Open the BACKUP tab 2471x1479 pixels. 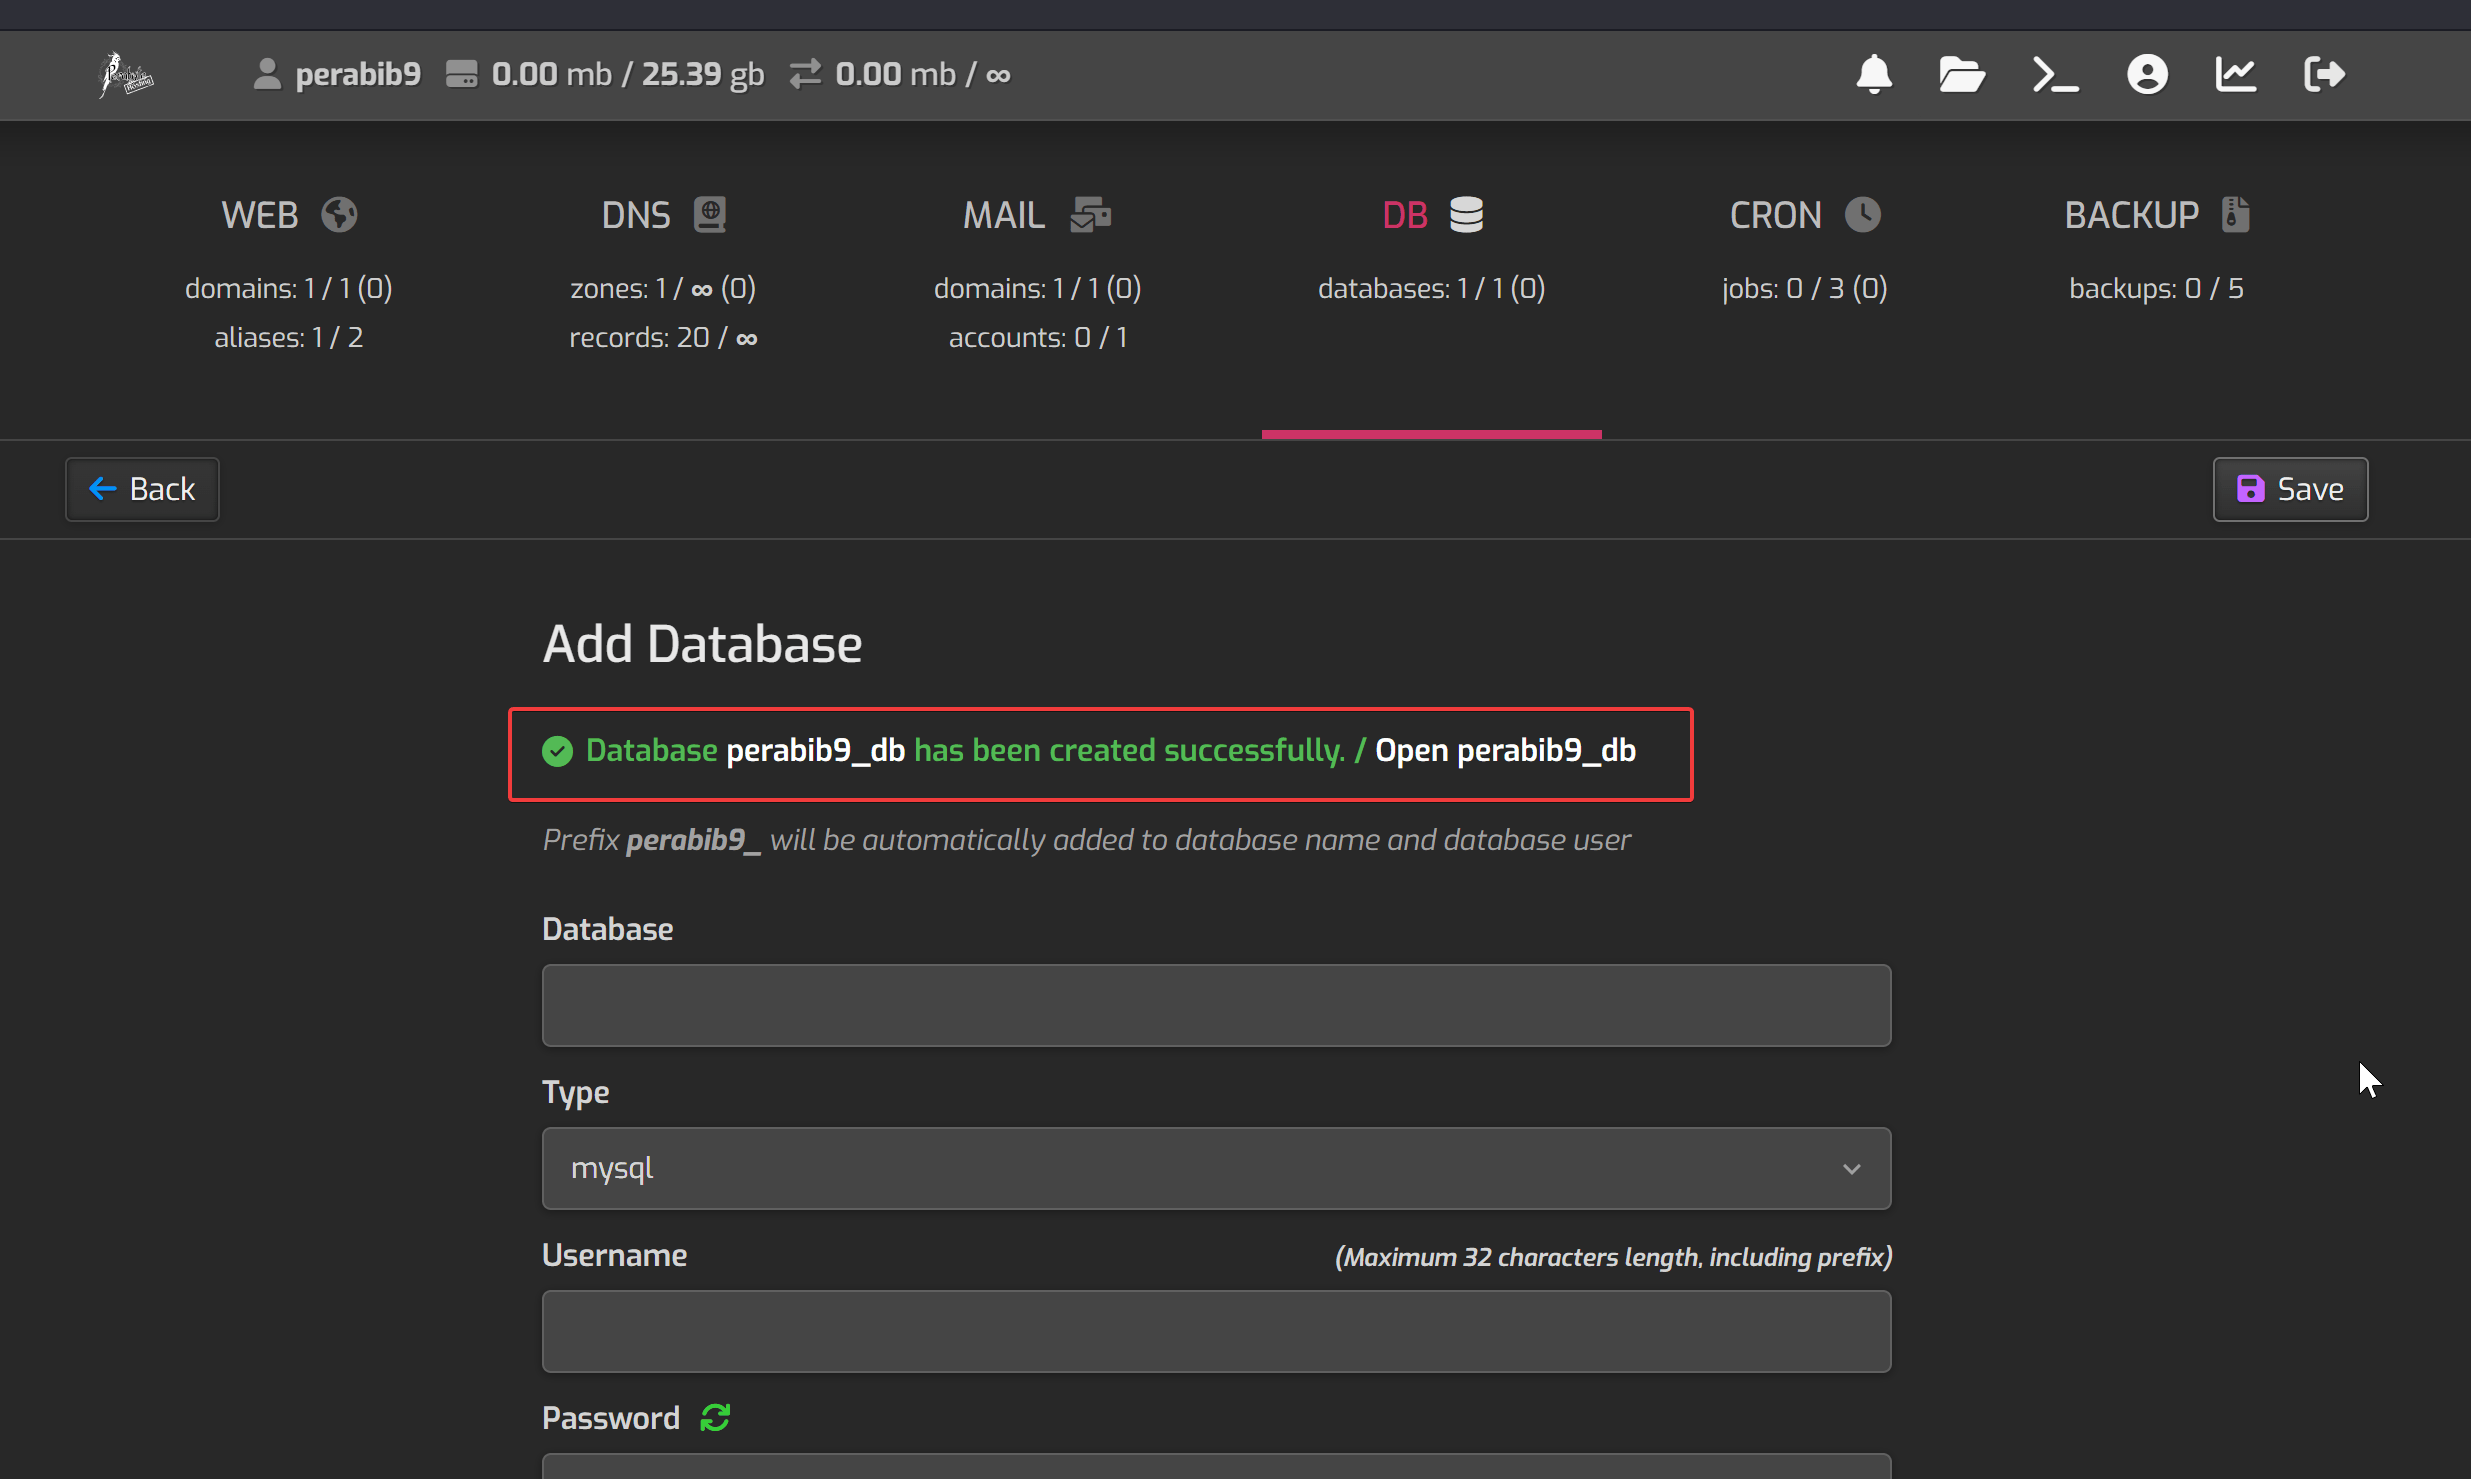(2156, 215)
